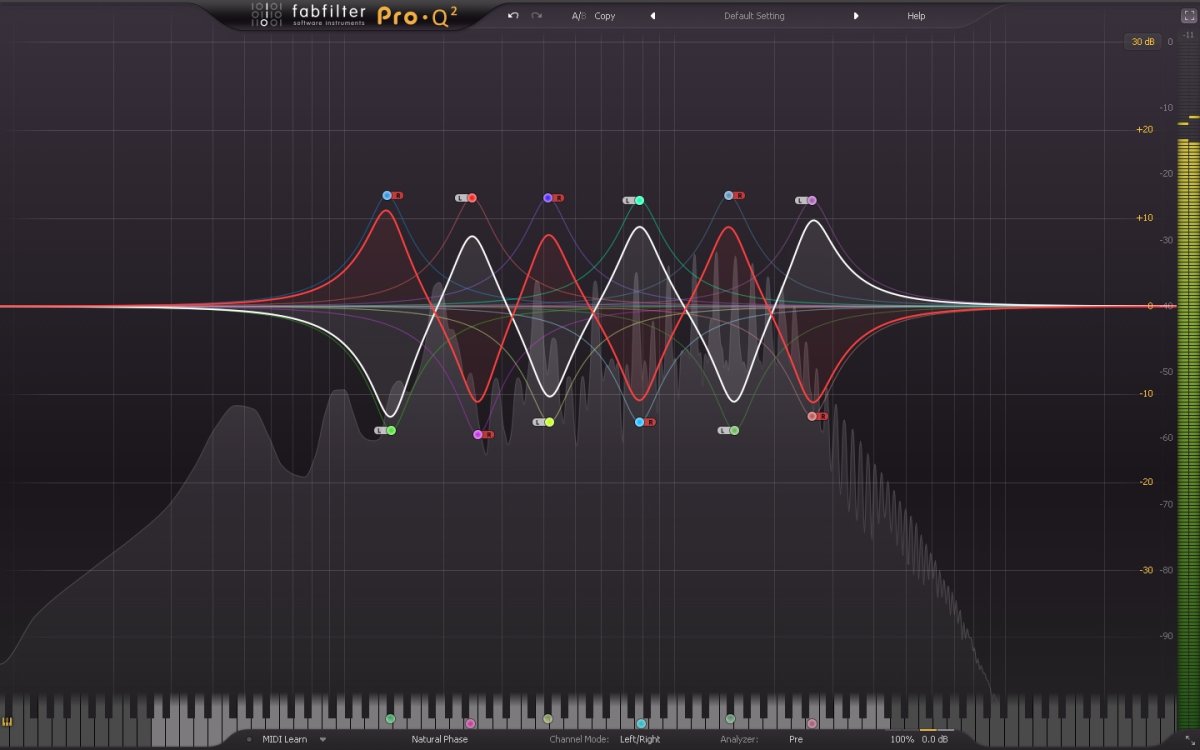
Task: Select the blue band node at top left
Action: coord(387,196)
